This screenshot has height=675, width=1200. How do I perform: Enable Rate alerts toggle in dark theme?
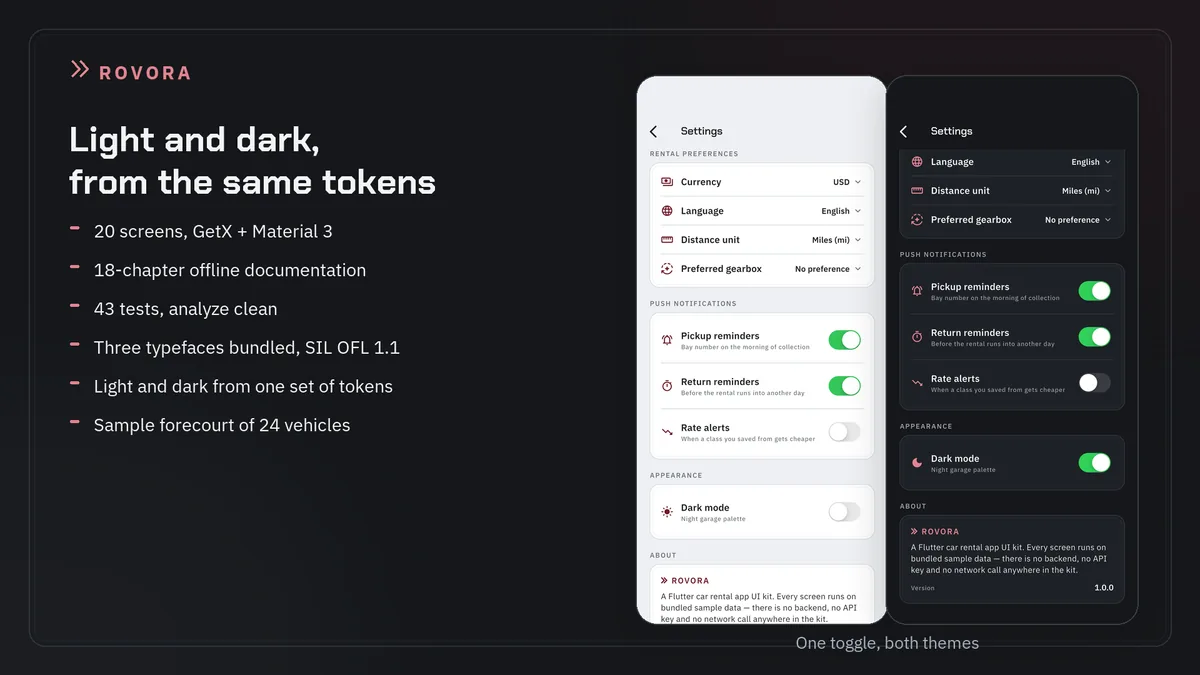click(1094, 383)
